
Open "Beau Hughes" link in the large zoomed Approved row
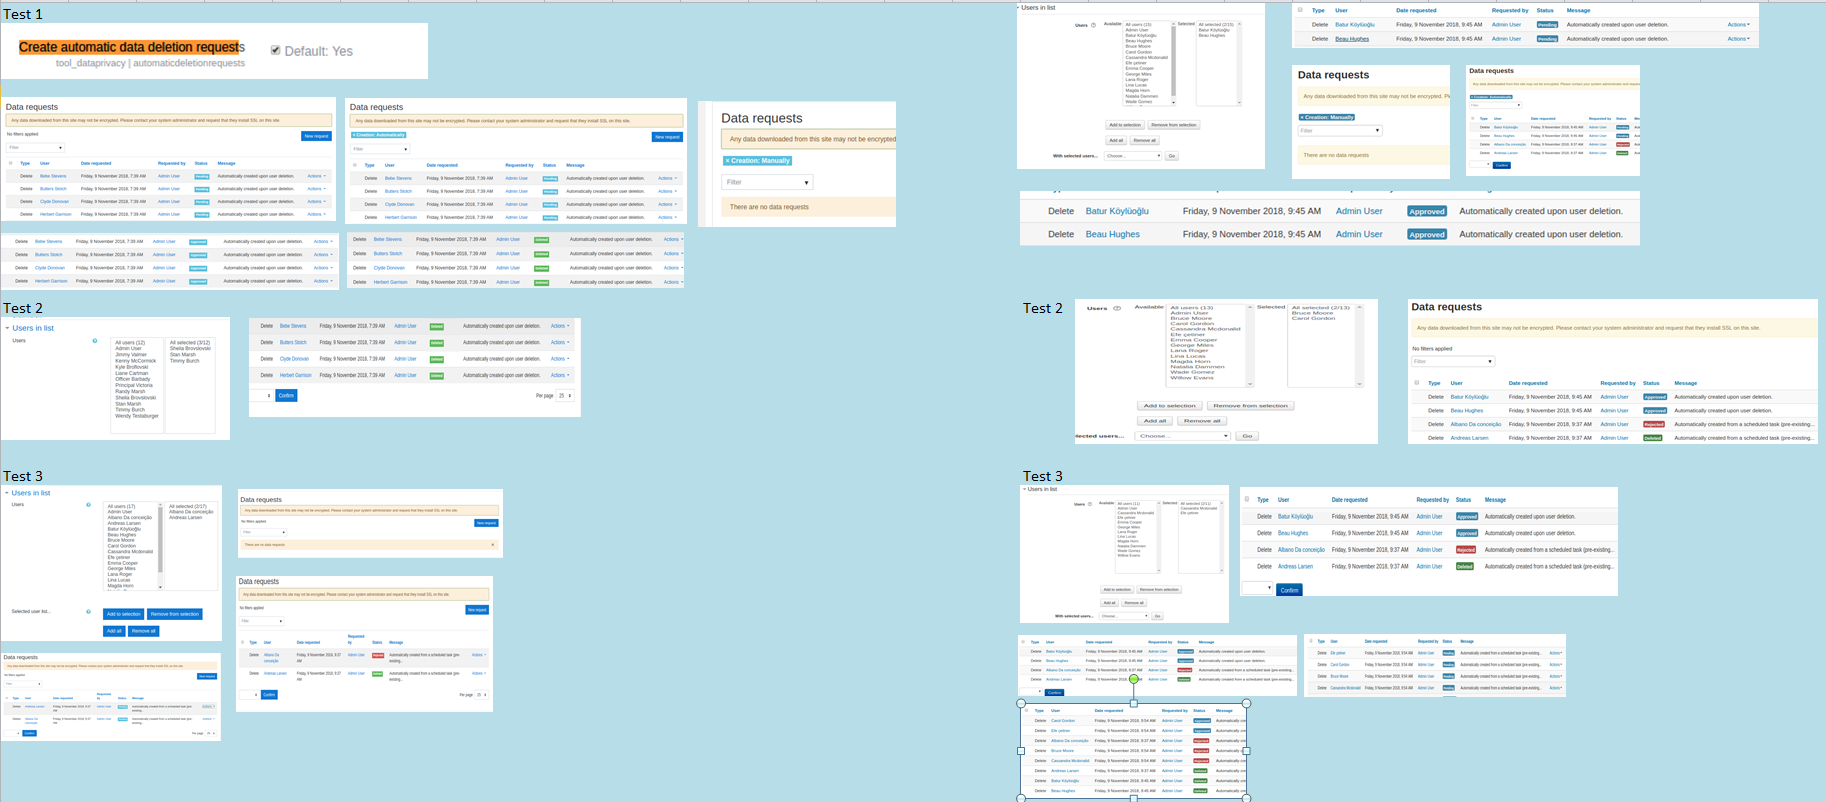coord(1113,234)
